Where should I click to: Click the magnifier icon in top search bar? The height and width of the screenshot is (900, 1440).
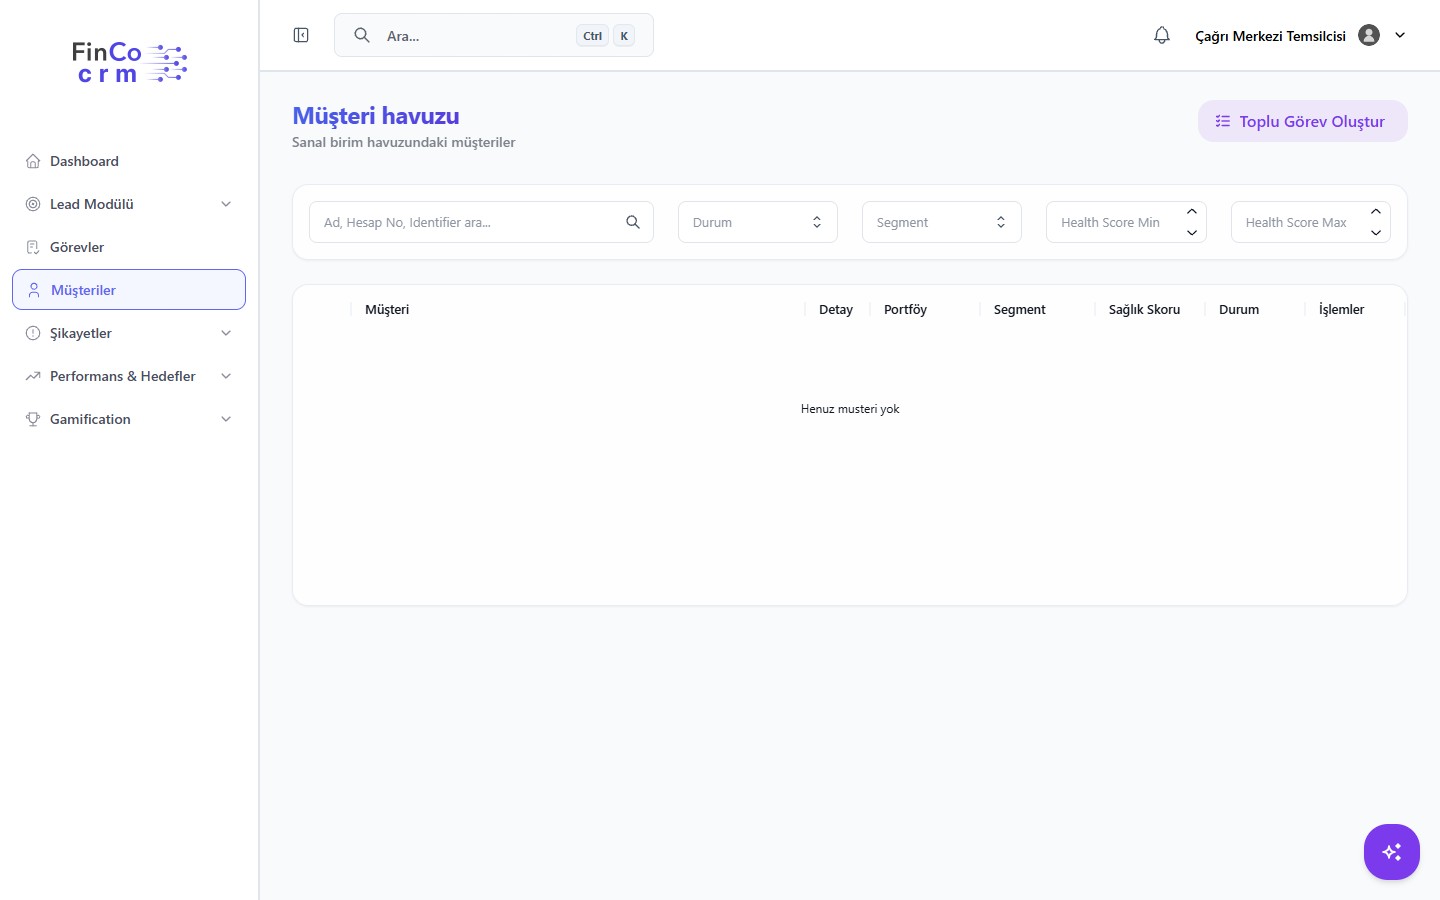point(362,35)
